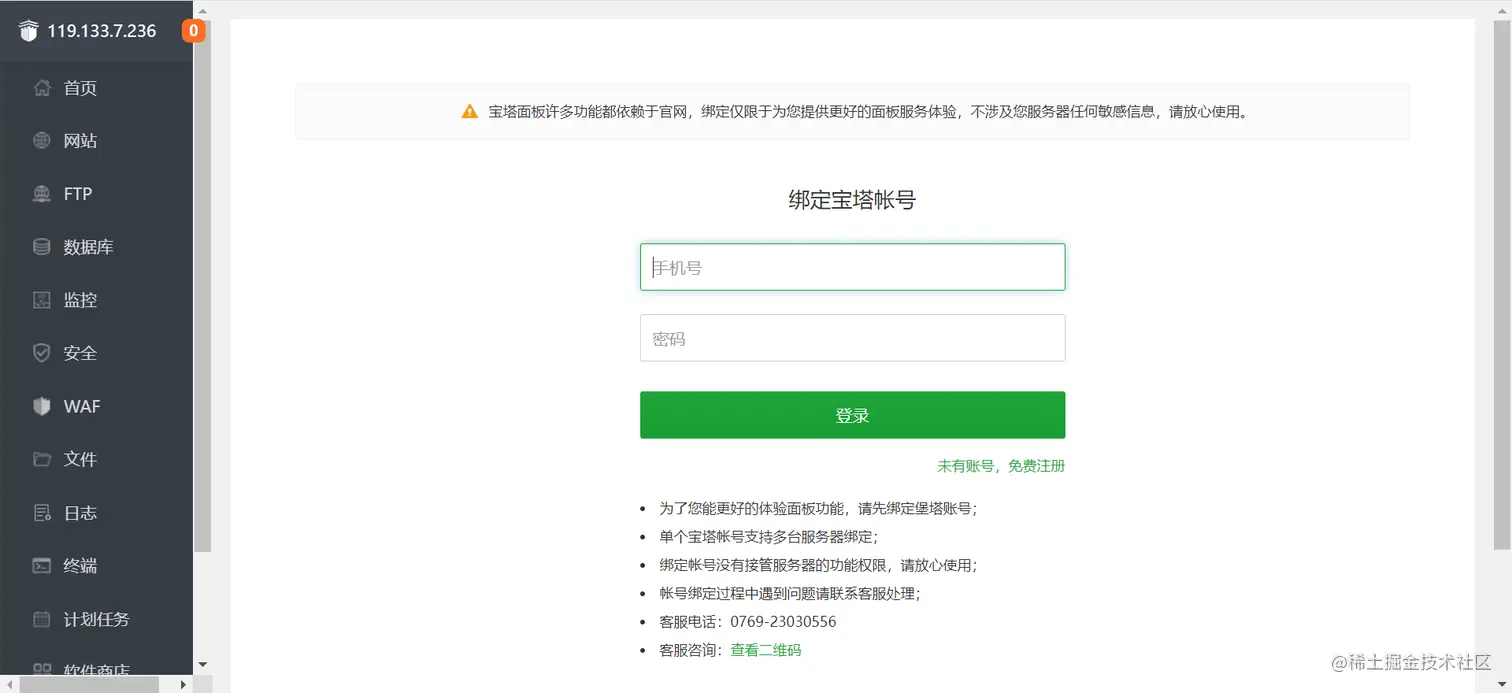Click the globe icon beside 网站
This screenshot has height=693, width=1512.
point(41,141)
